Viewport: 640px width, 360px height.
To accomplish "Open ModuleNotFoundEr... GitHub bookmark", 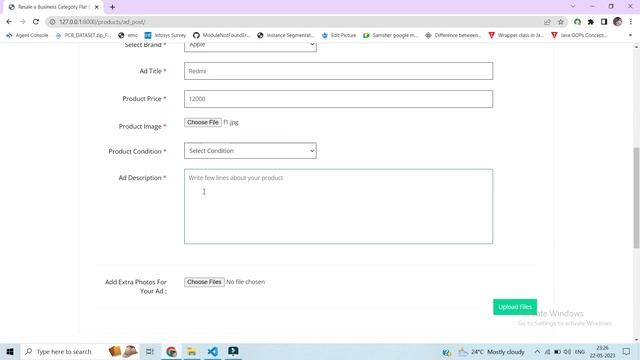I will tap(222, 36).
